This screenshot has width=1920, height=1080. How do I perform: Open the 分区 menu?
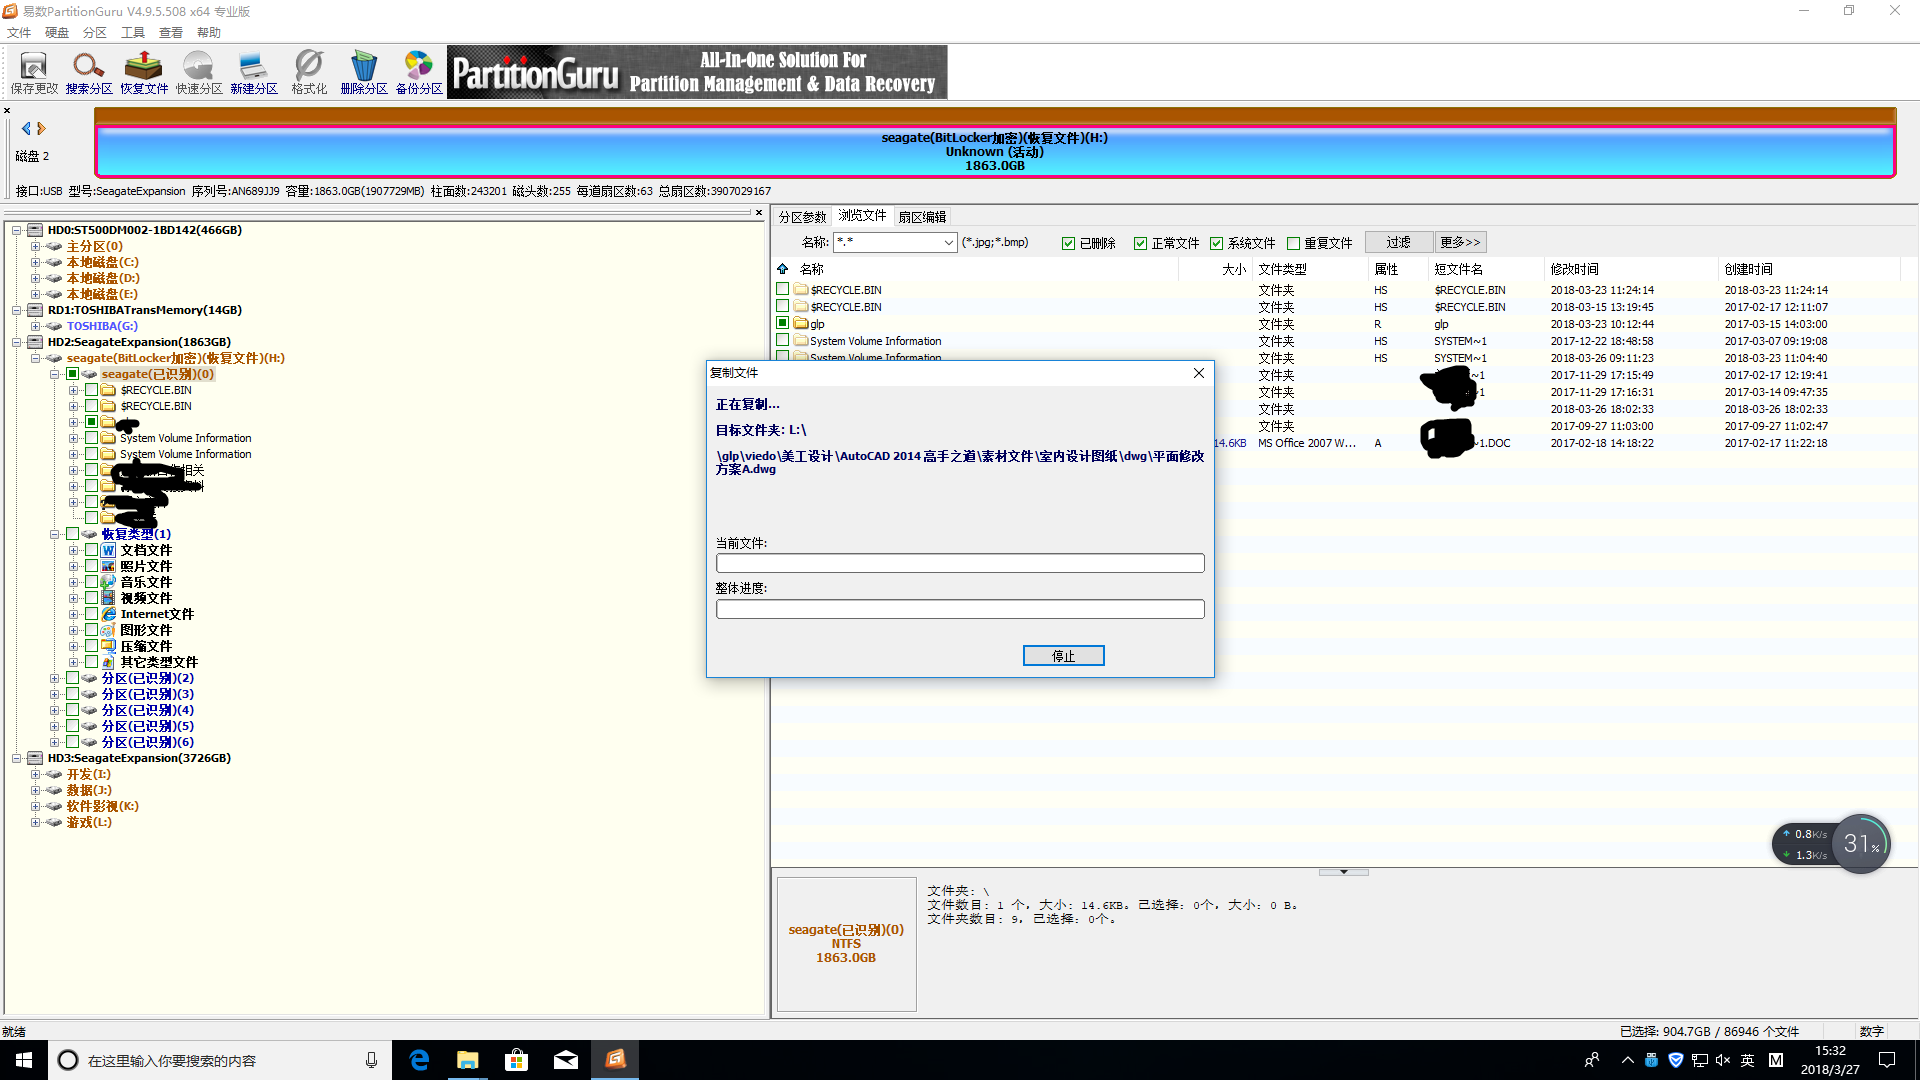95,32
